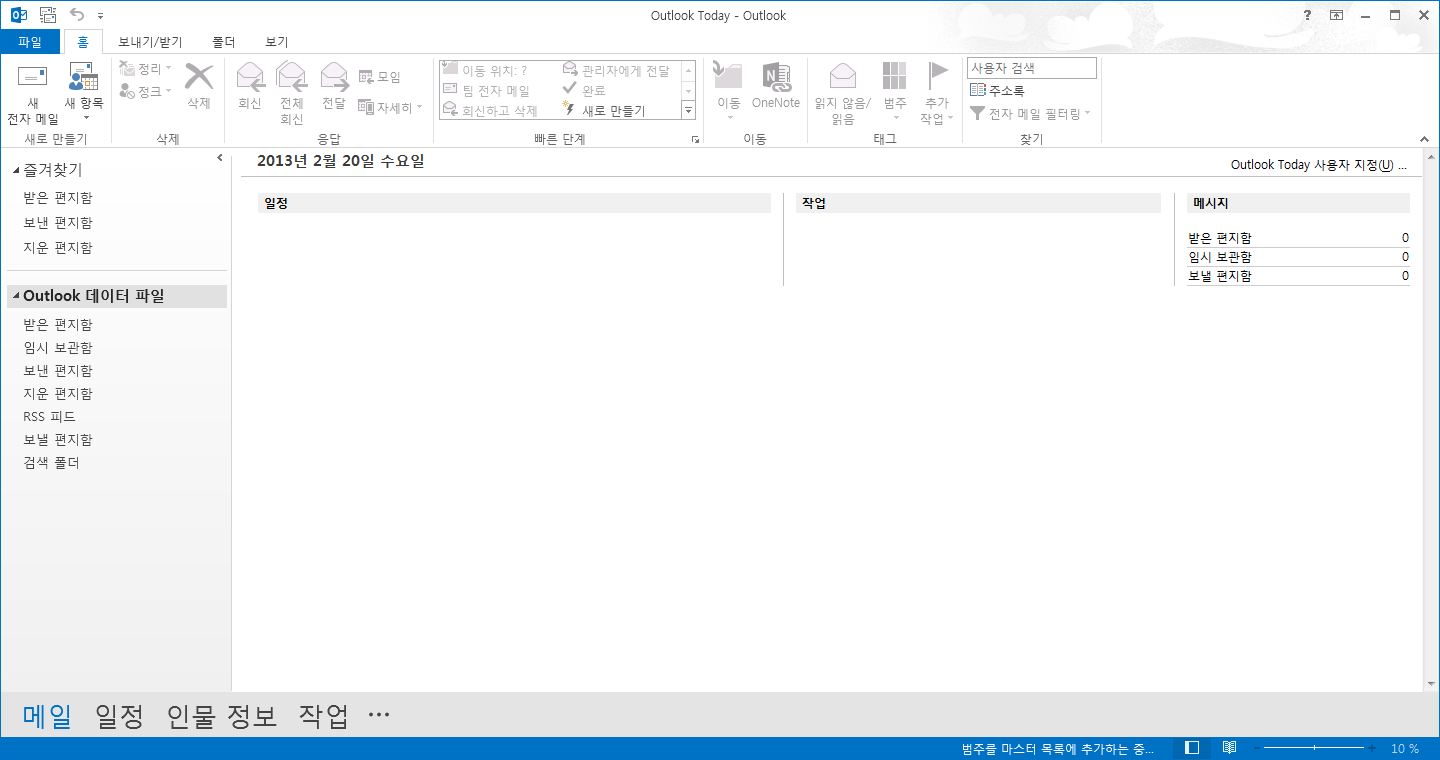Click the 10 % zoom level
This screenshot has width=1440, height=760.
click(1405, 748)
